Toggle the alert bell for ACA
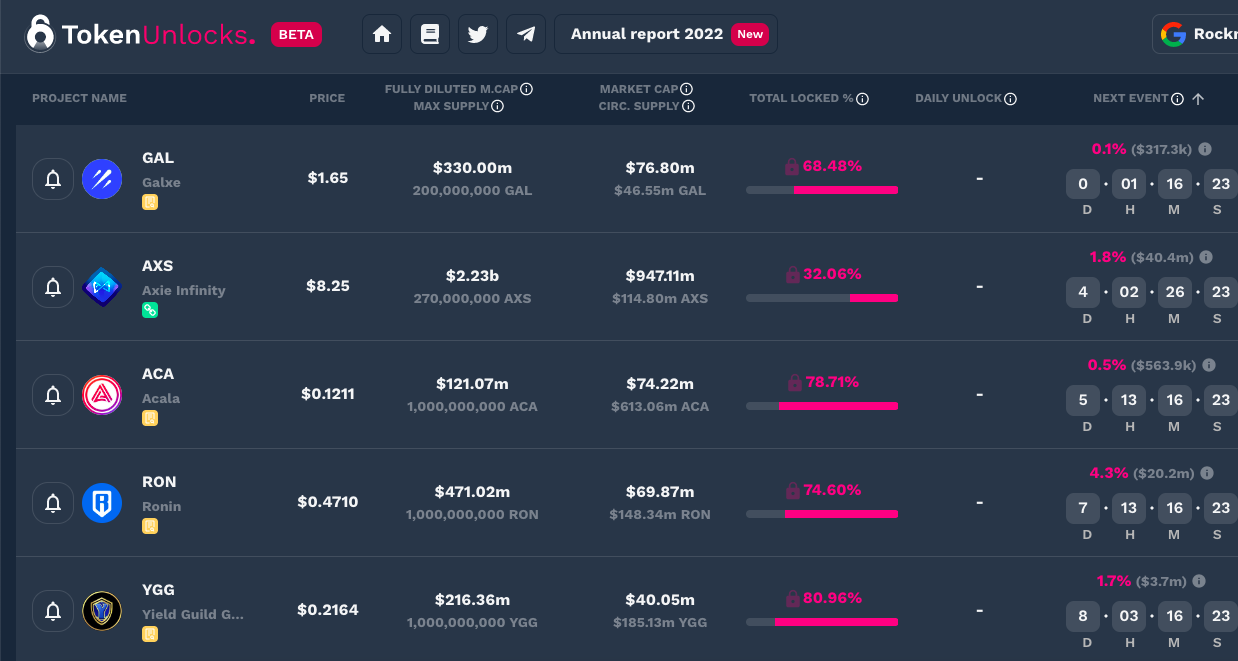This screenshot has height=661, width=1238. (x=53, y=395)
